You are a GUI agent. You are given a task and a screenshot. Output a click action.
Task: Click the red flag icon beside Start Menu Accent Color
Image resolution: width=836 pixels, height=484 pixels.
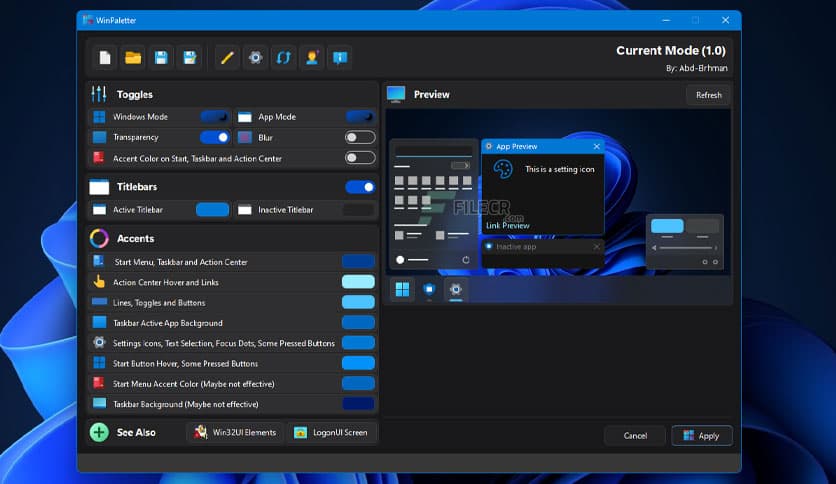point(99,383)
